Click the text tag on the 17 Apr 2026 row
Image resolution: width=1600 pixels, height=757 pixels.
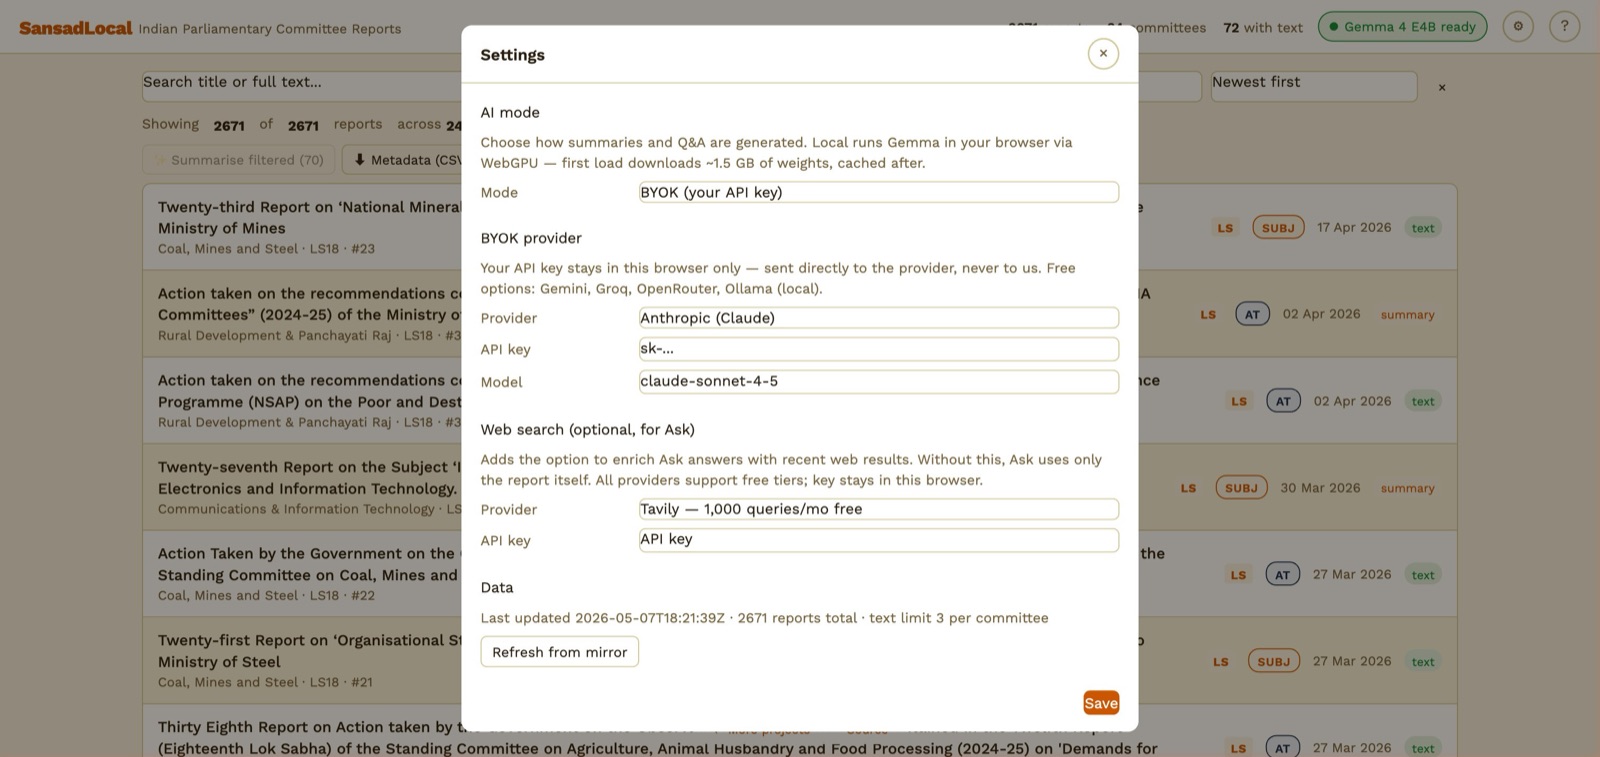coord(1423,228)
